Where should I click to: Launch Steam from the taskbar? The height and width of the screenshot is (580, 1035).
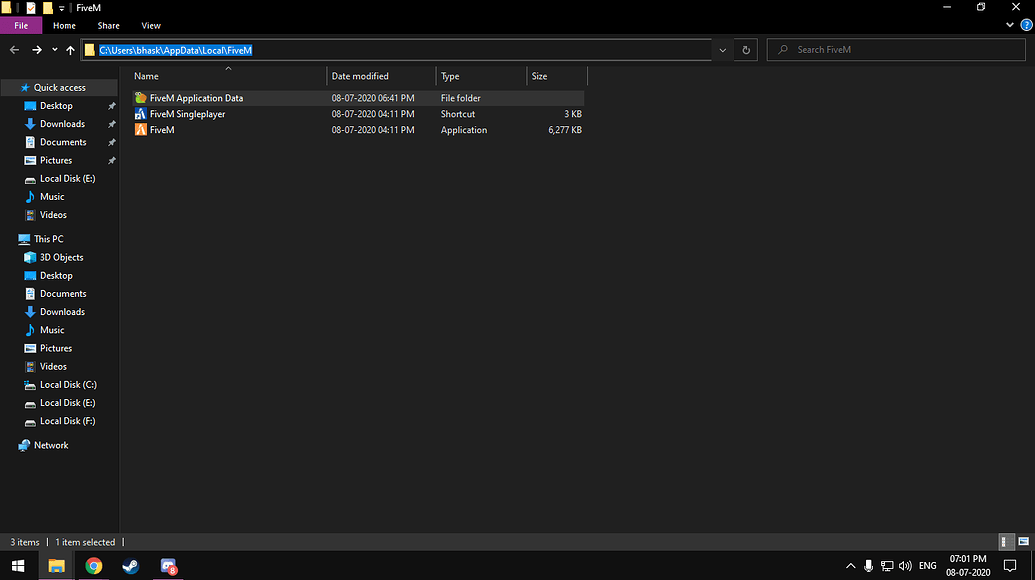[130, 566]
